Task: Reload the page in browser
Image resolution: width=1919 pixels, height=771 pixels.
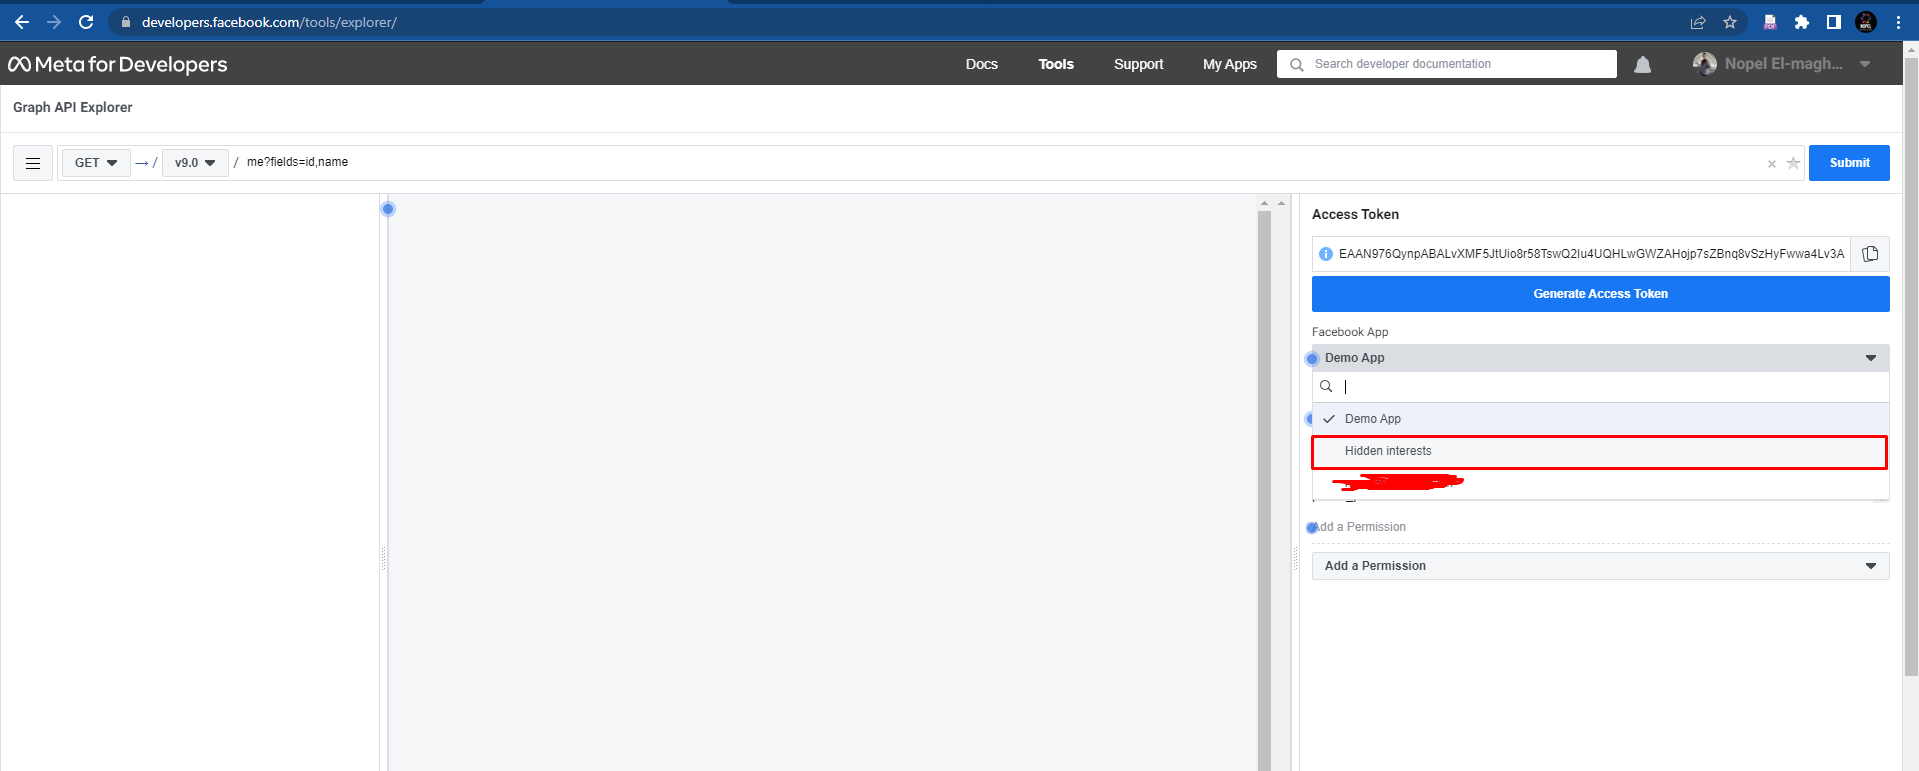Action: click(x=86, y=22)
